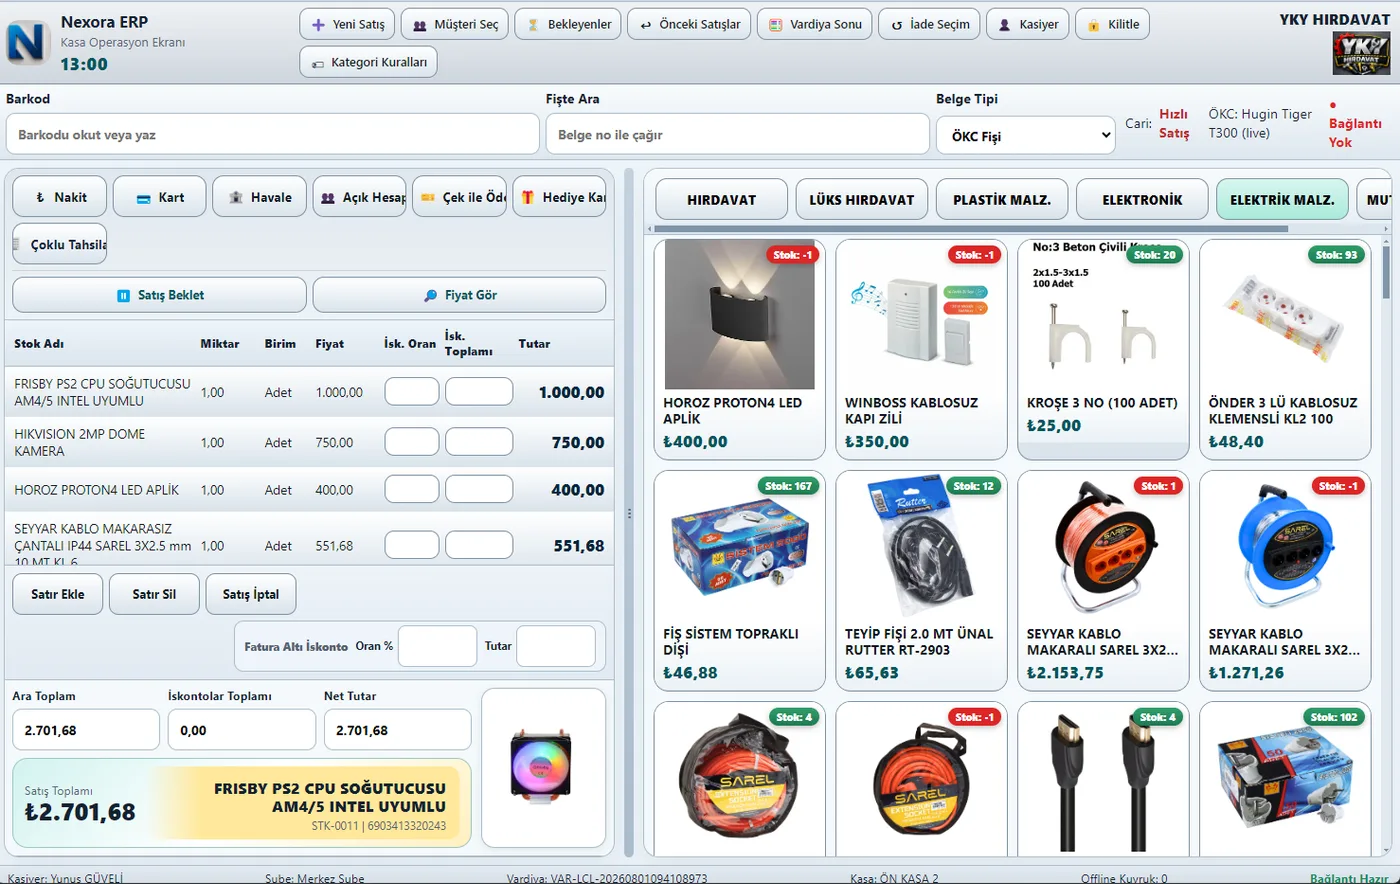Click the Fatura Altı İskonto Oran % field
Image resolution: width=1400 pixels, height=884 pixels.
click(437, 646)
